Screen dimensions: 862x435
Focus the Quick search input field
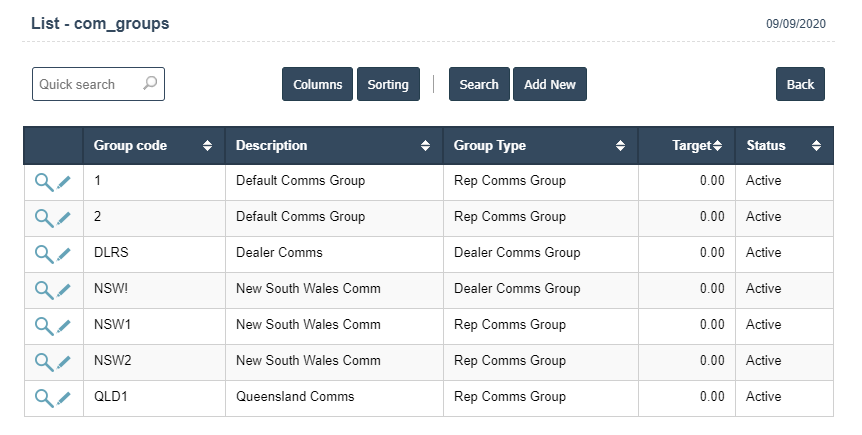tap(88, 84)
